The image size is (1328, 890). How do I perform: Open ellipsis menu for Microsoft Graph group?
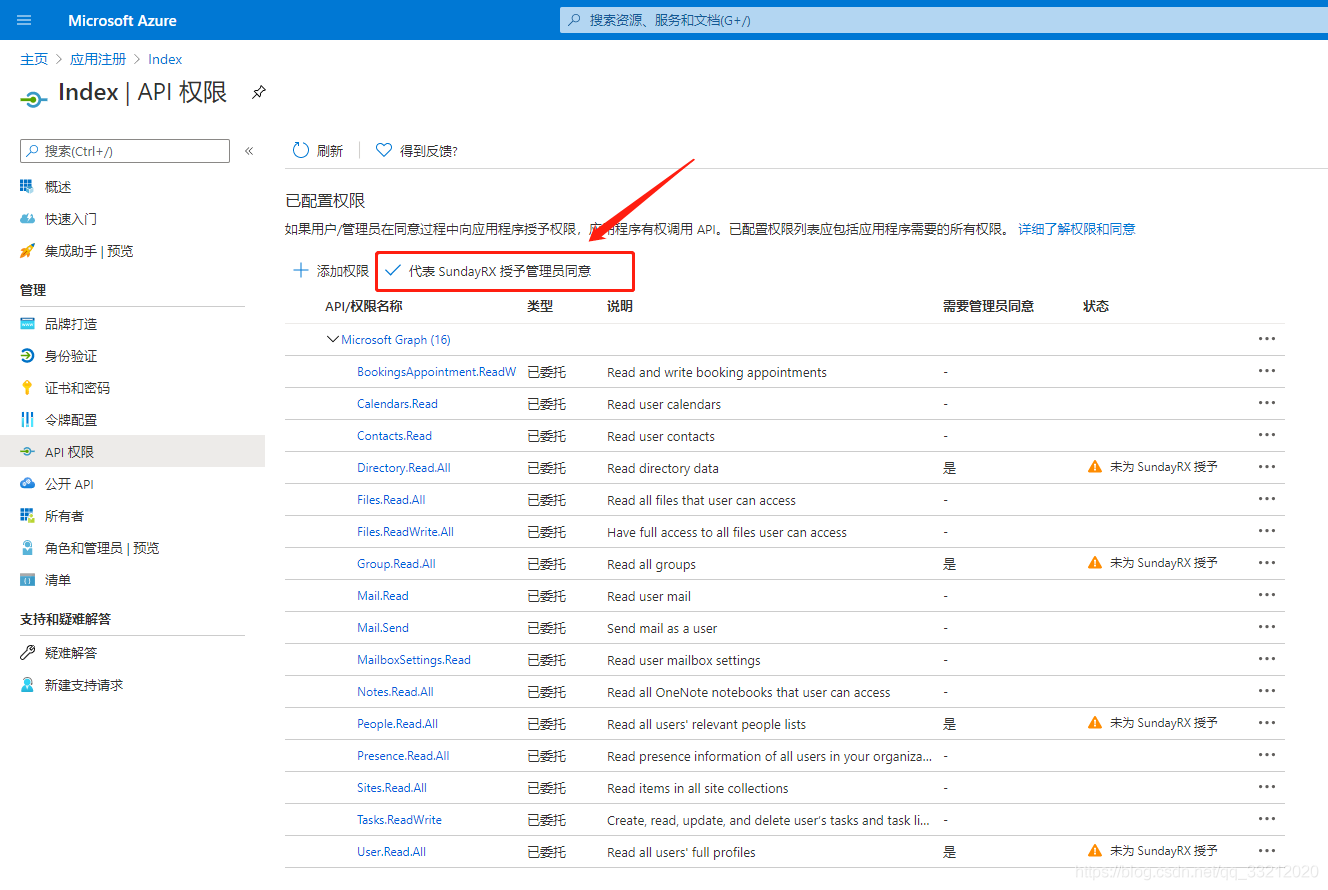click(x=1267, y=339)
